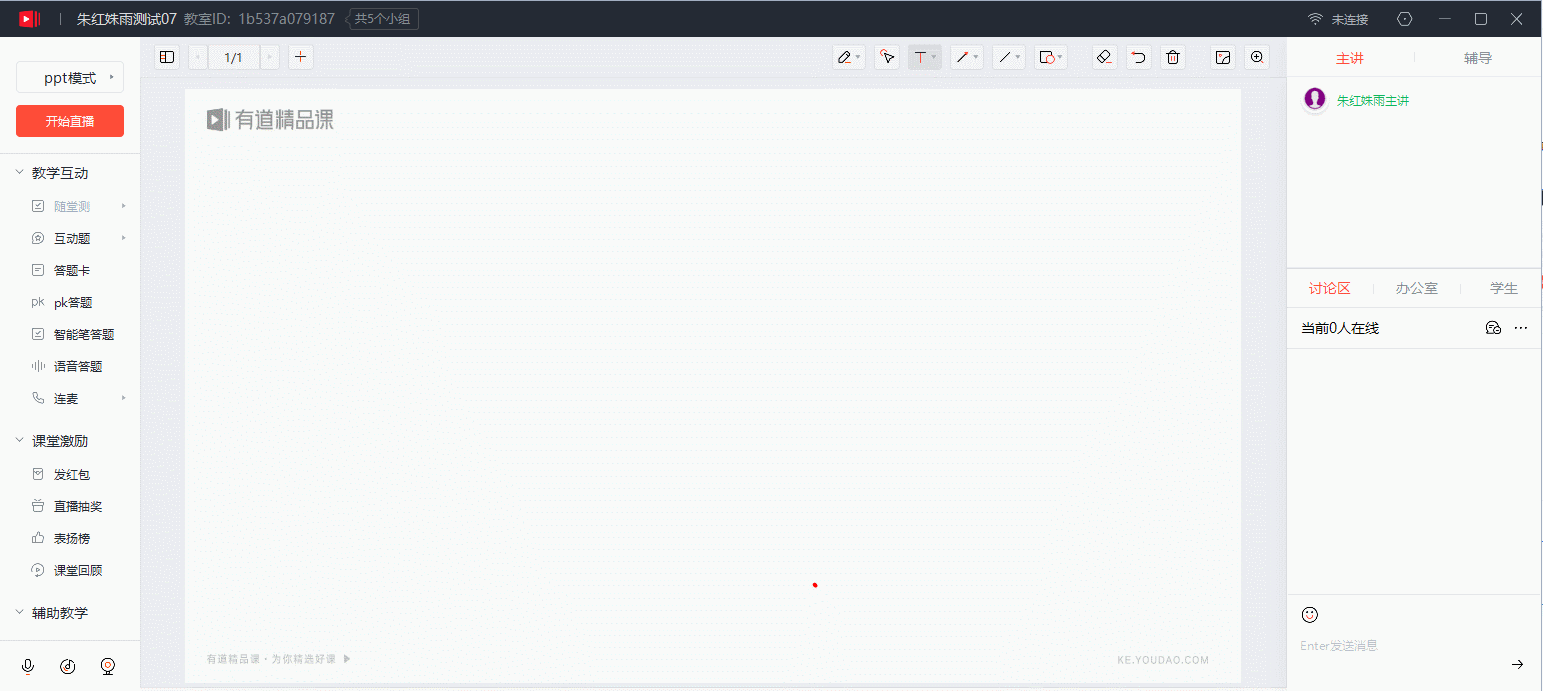Open the pen tool options dropdown arrow
This screenshot has width=1543, height=691.
coord(858,57)
